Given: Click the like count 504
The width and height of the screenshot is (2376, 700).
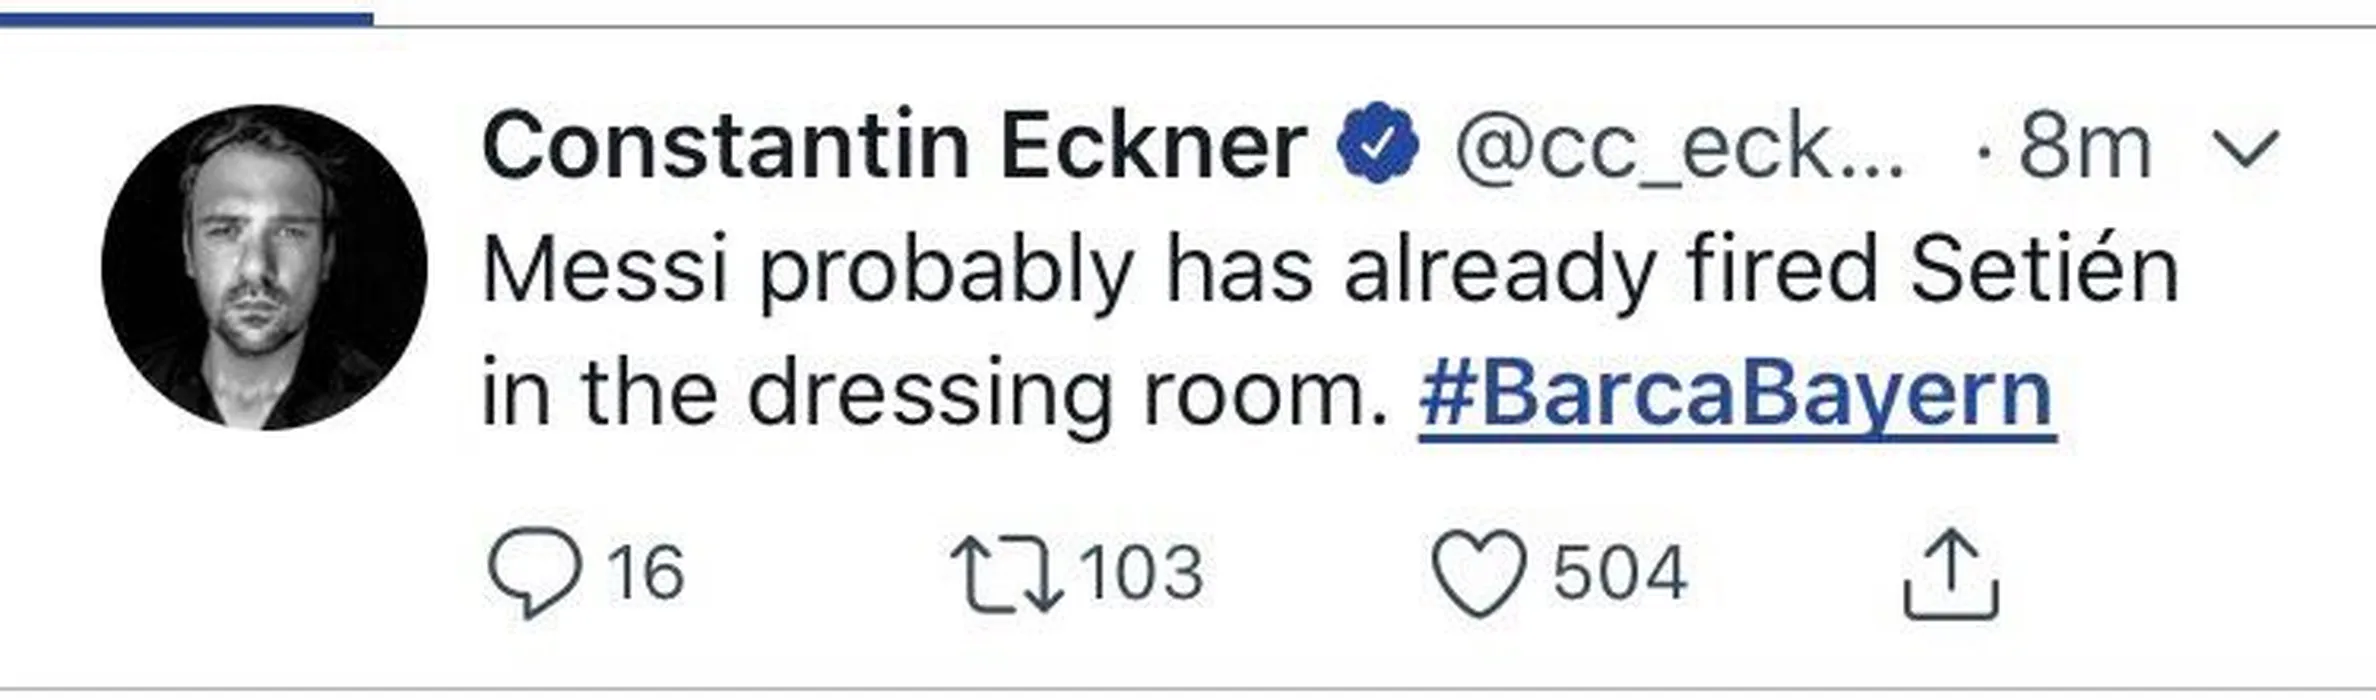Looking at the screenshot, I should click(1620, 573).
